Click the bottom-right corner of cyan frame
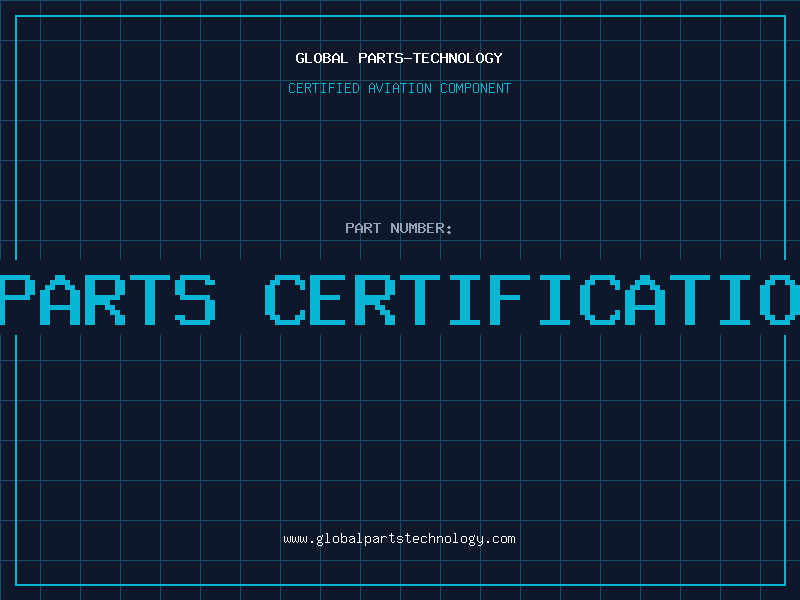The image size is (800, 600). tap(784, 584)
